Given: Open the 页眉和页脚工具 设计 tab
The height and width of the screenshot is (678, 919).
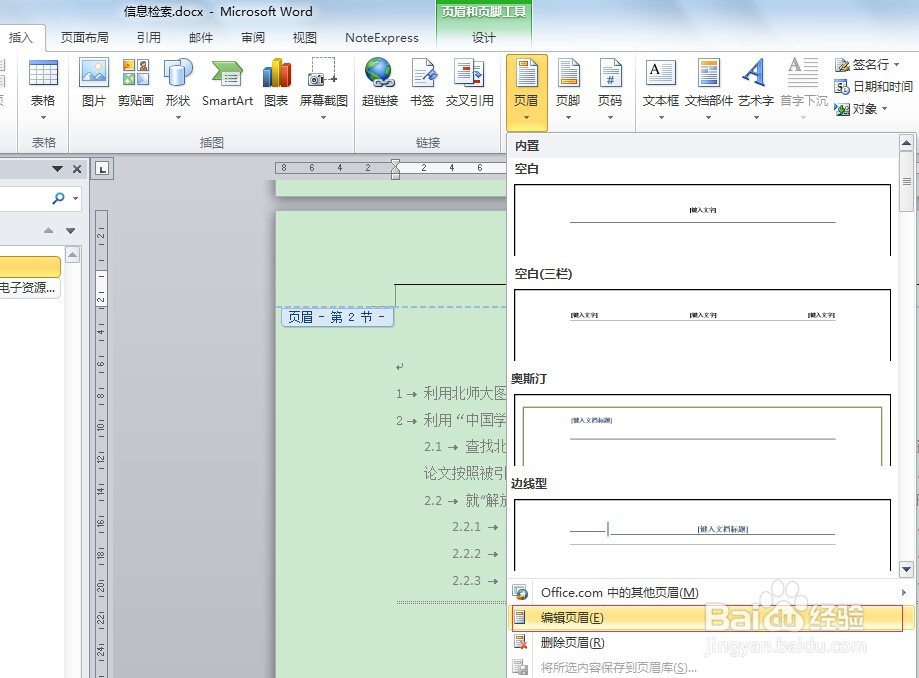Looking at the screenshot, I should coord(484,38).
